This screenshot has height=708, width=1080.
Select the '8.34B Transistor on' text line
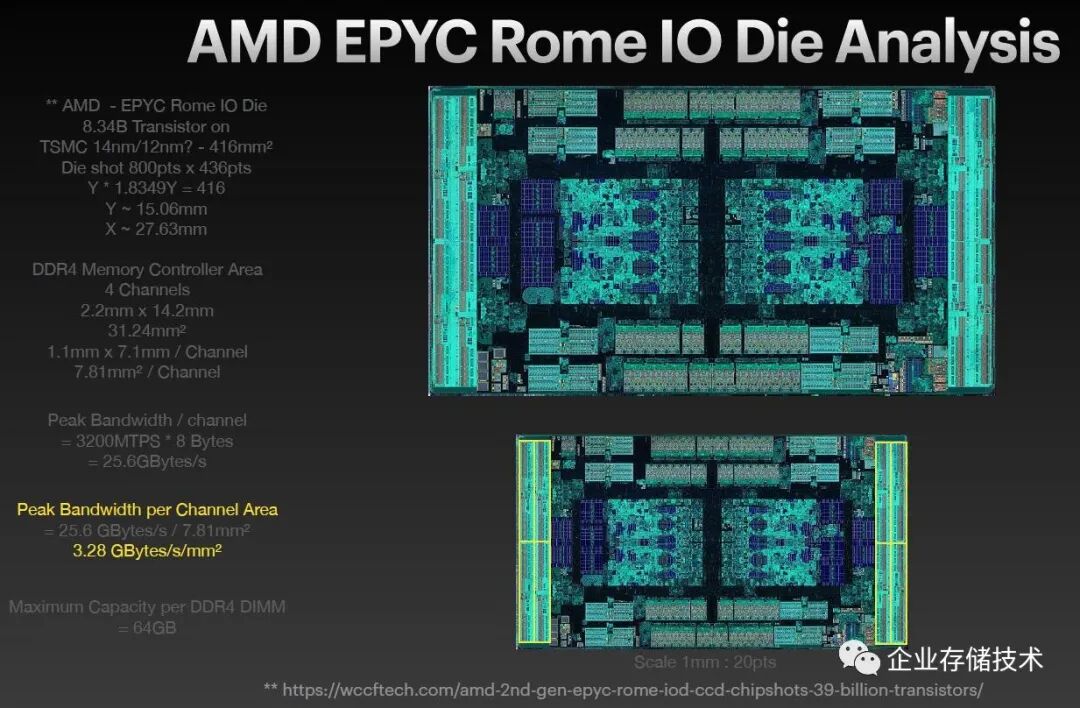(156, 127)
